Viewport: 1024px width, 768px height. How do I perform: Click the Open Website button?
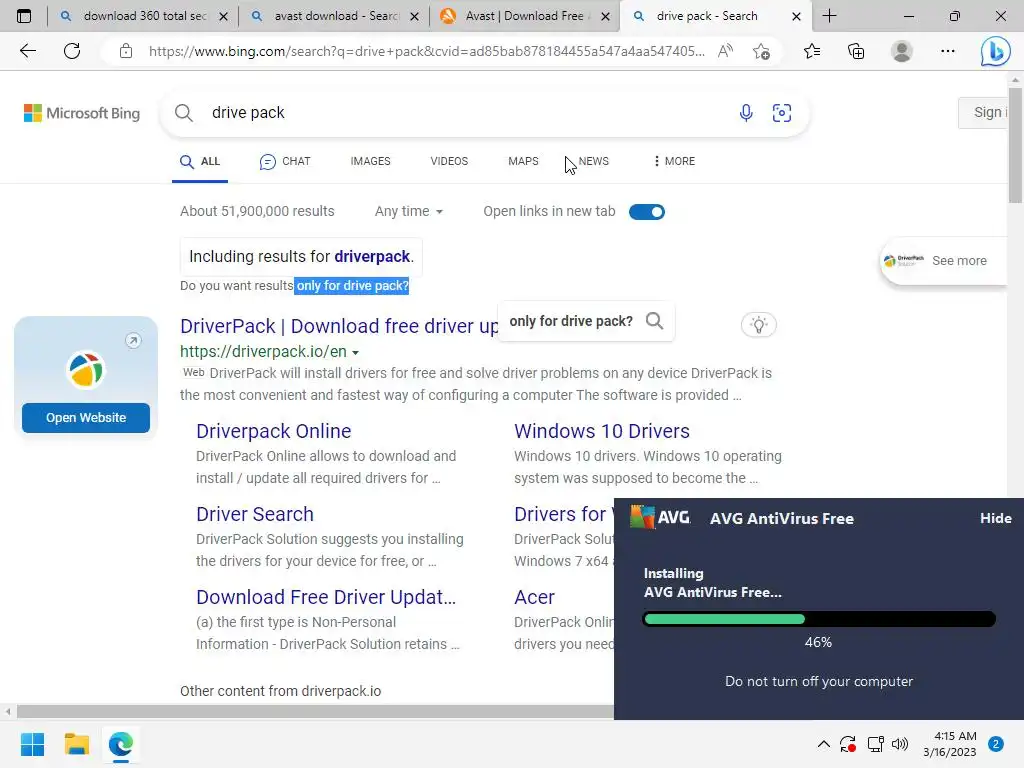click(x=86, y=418)
